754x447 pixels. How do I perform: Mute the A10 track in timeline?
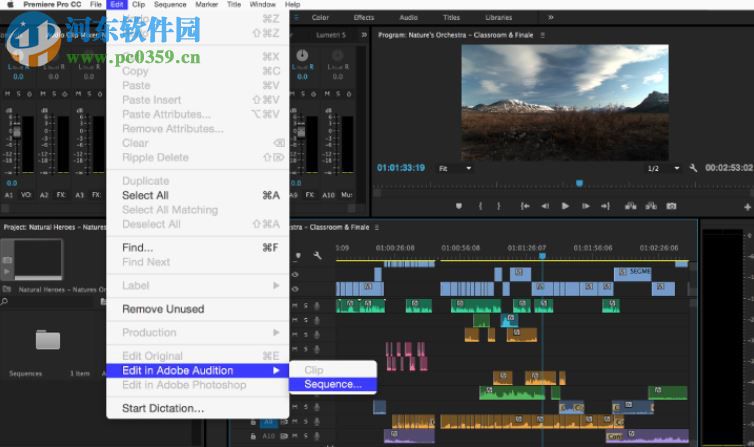[295, 436]
